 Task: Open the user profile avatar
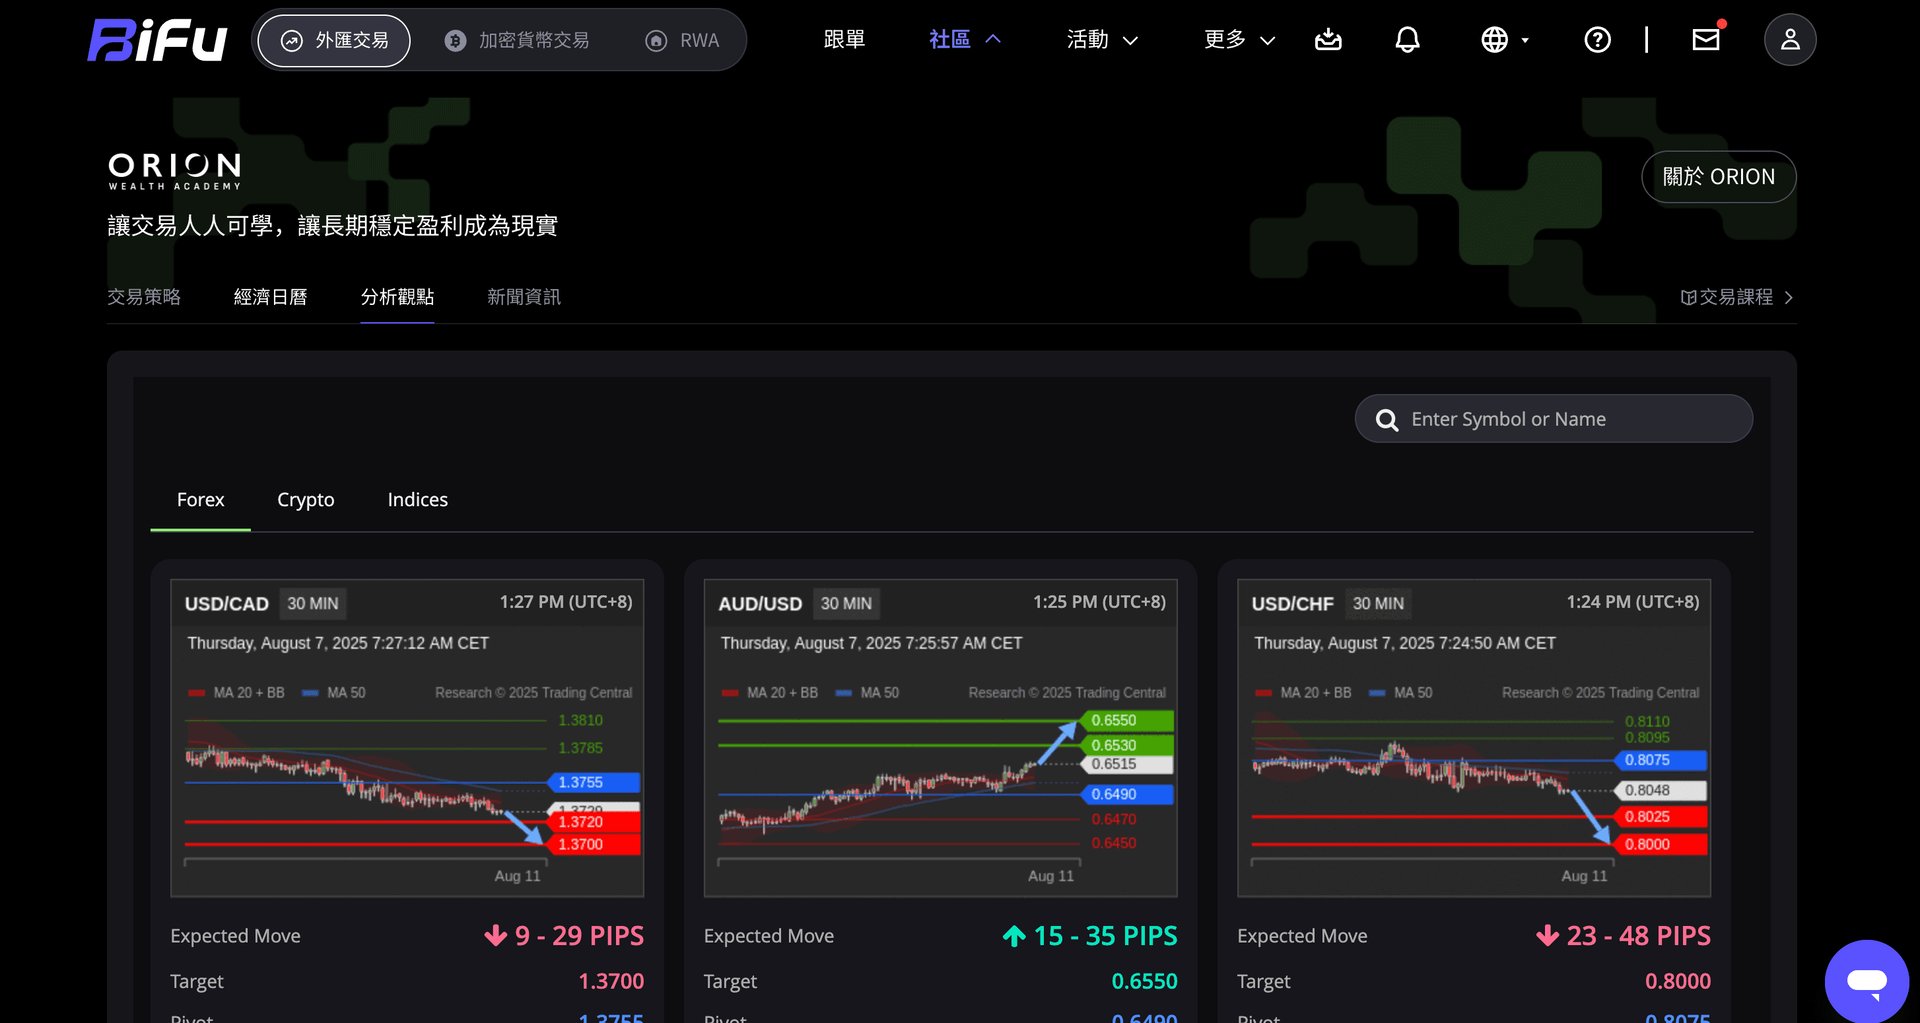click(x=1790, y=40)
